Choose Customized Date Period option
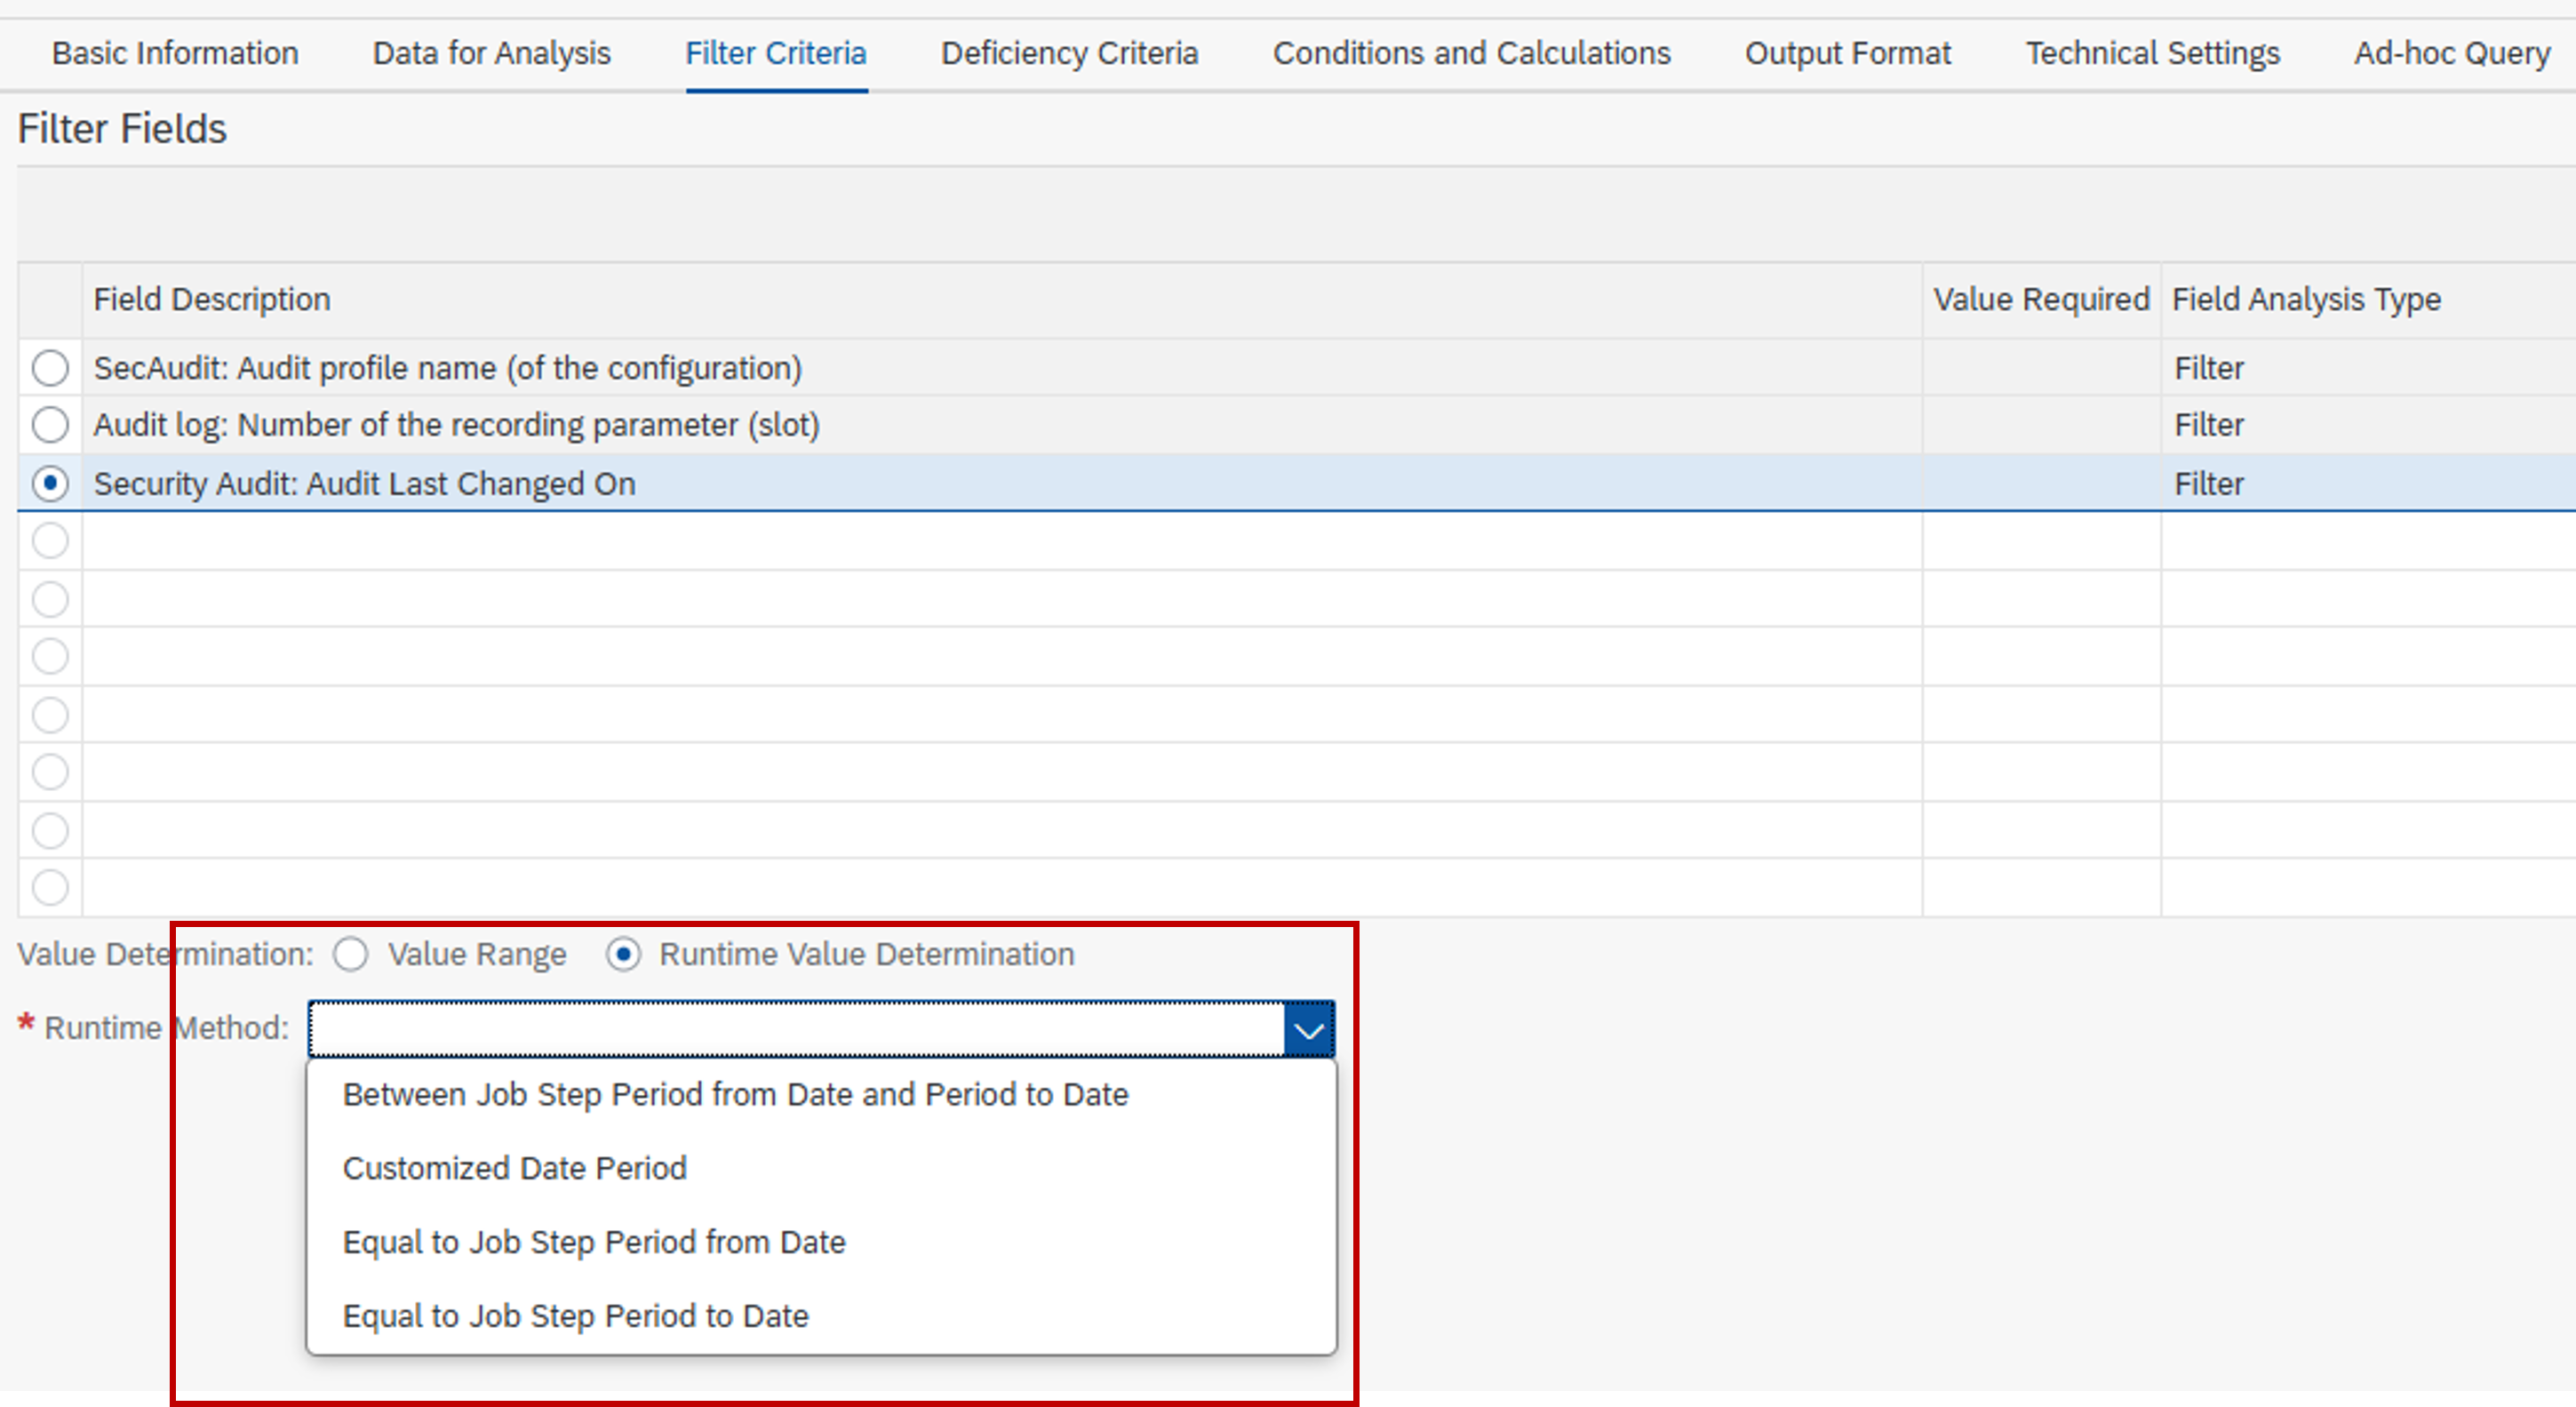Image resolution: width=2576 pixels, height=1407 pixels. pos(514,1168)
